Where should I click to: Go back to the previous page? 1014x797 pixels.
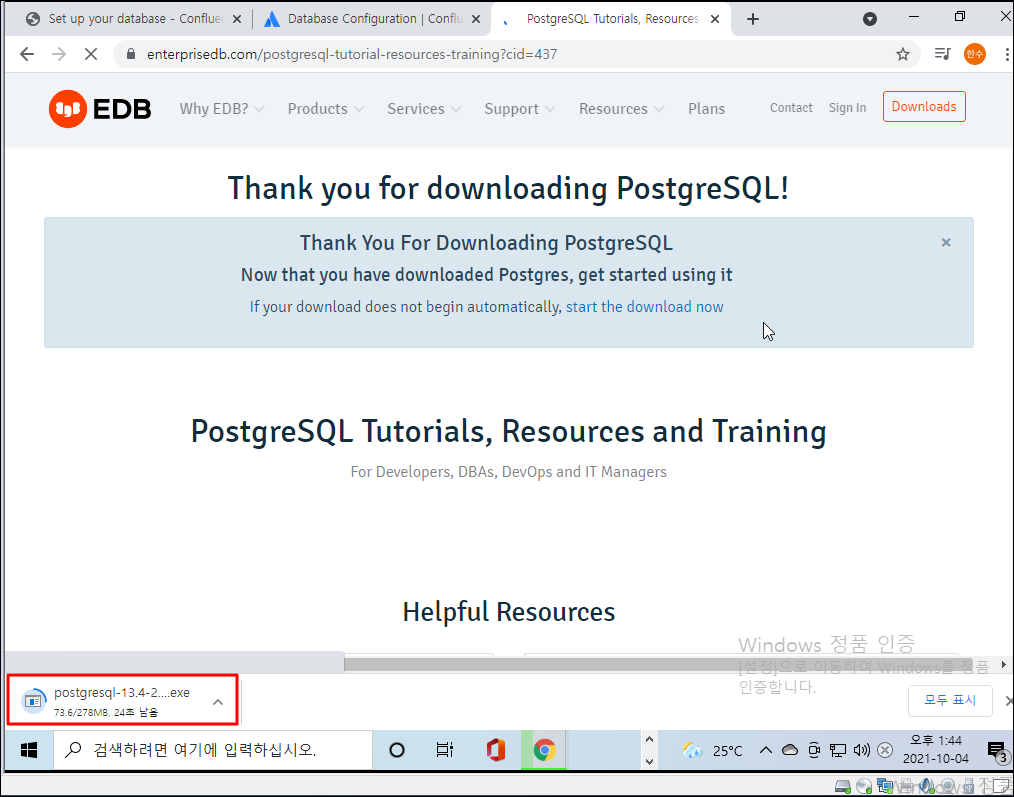tap(27, 54)
